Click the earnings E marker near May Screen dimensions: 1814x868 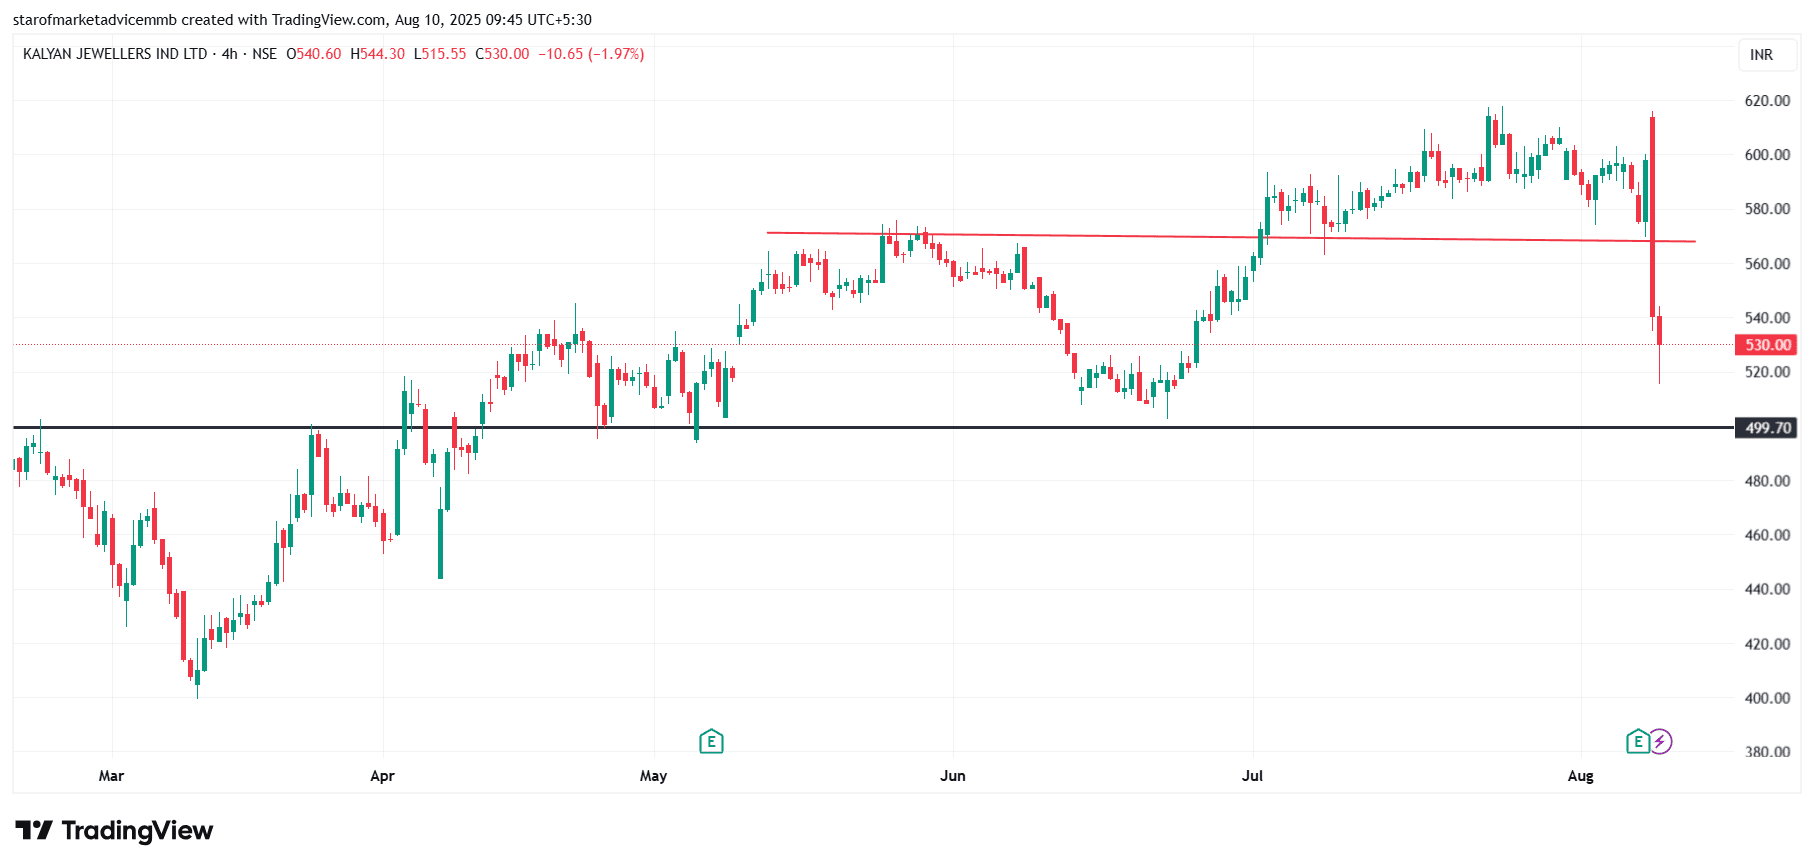[x=711, y=741]
